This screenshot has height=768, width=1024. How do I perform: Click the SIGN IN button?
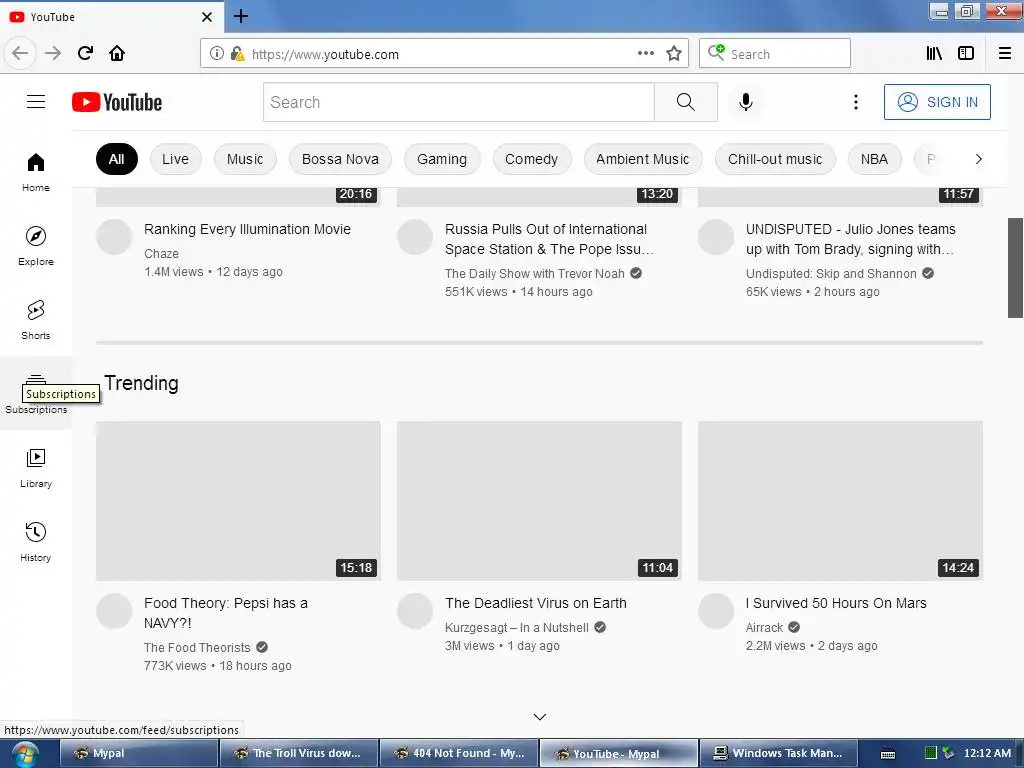click(937, 102)
